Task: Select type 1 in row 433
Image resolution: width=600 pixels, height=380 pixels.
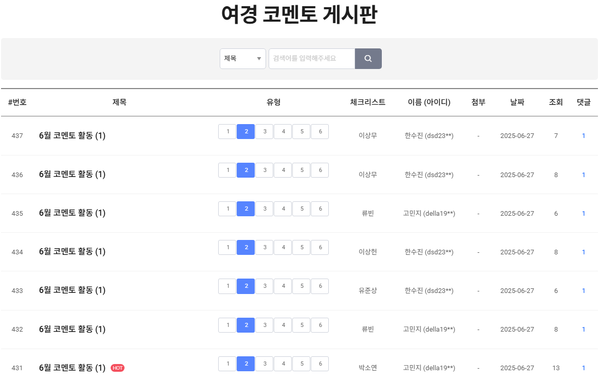Action: coord(227,286)
